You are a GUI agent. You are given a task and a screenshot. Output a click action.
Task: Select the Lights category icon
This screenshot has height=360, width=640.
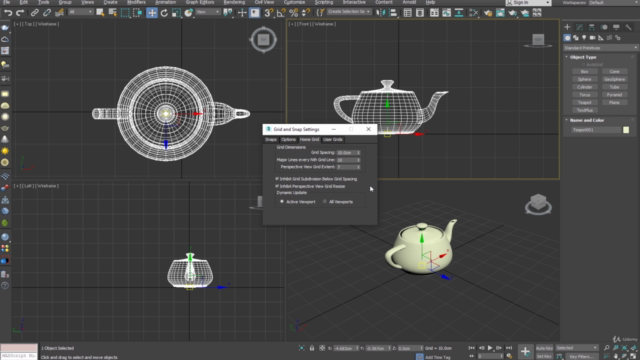[x=584, y=38]
